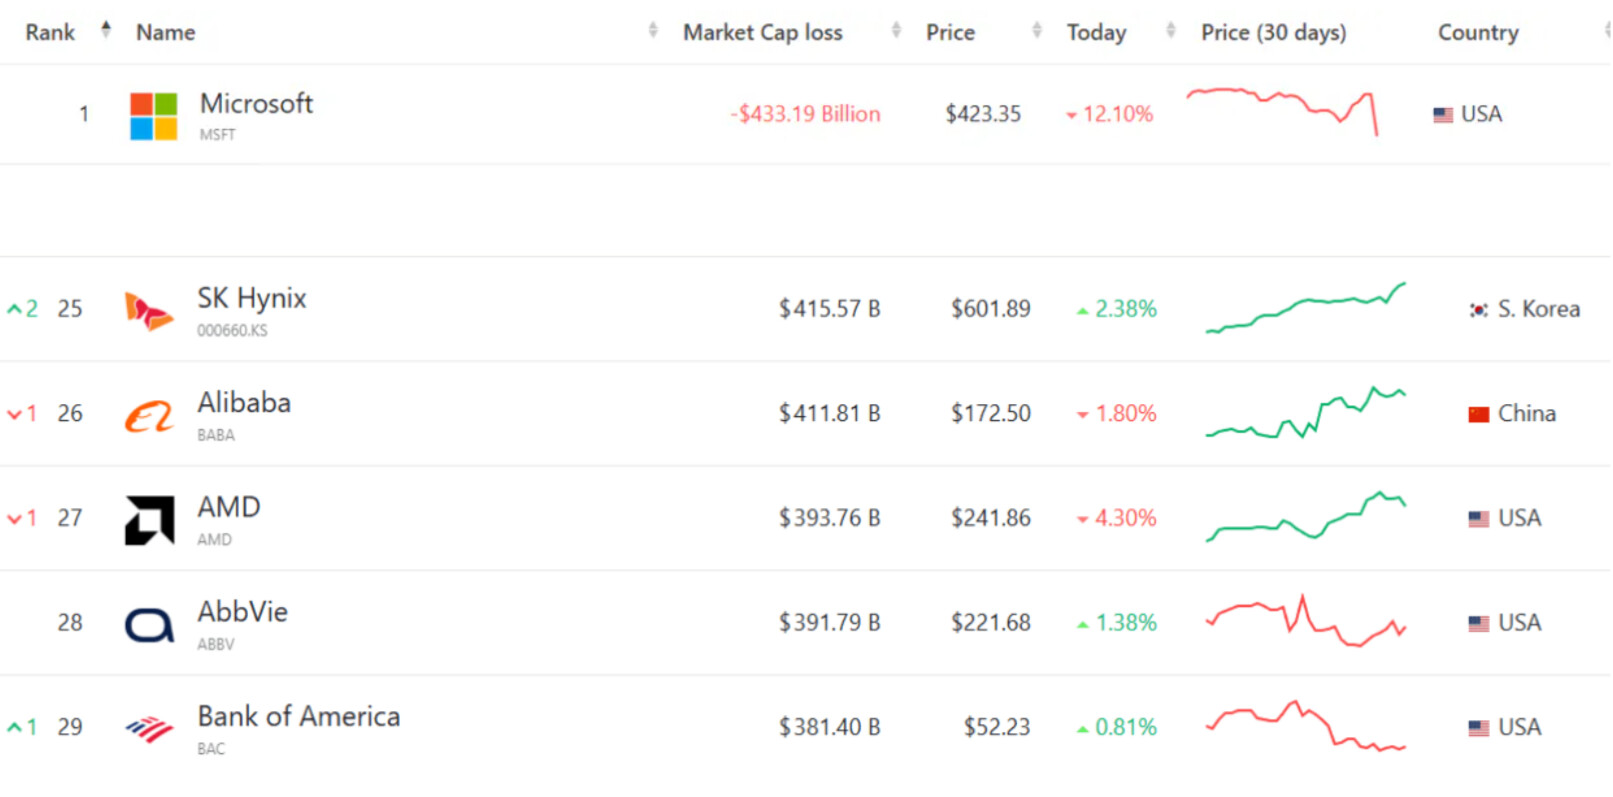This screenshot has width=1613, height=797.
Task: Sort table by Rank column arrow
Action: [106, 30]
